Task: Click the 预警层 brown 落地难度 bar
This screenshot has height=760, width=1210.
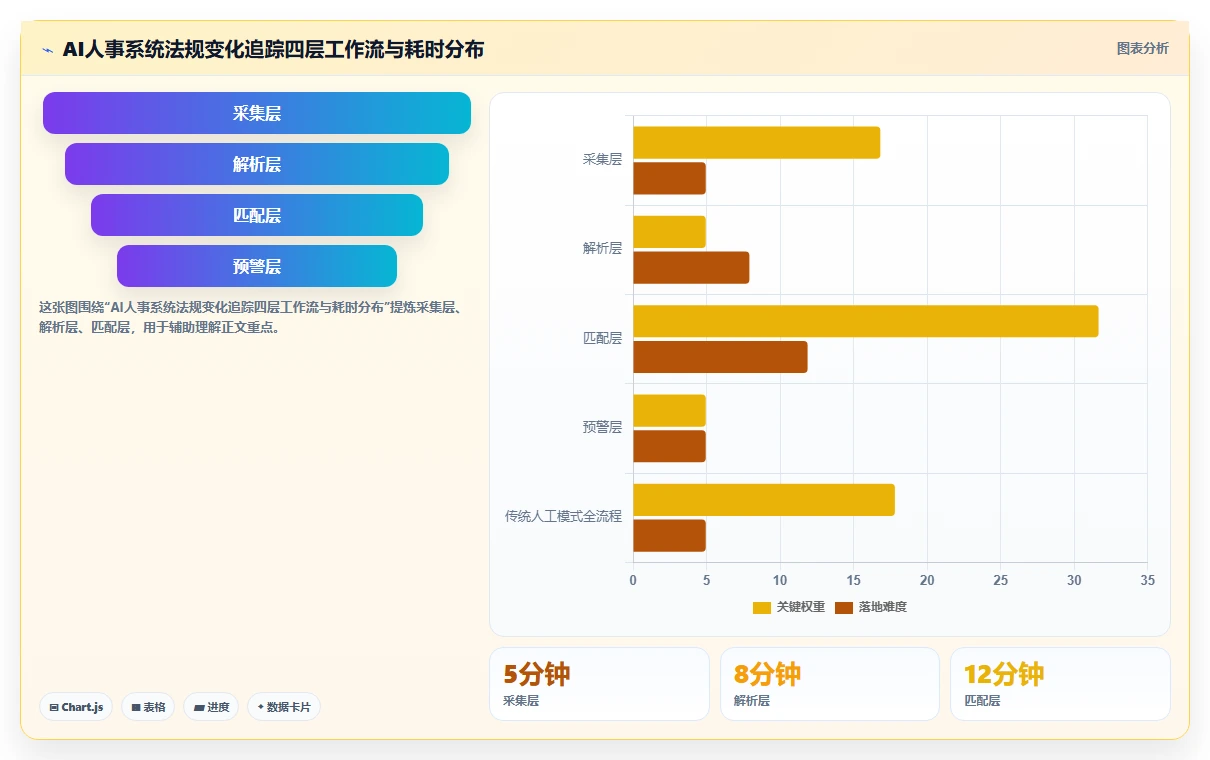Action: click(x=669, y=446)
